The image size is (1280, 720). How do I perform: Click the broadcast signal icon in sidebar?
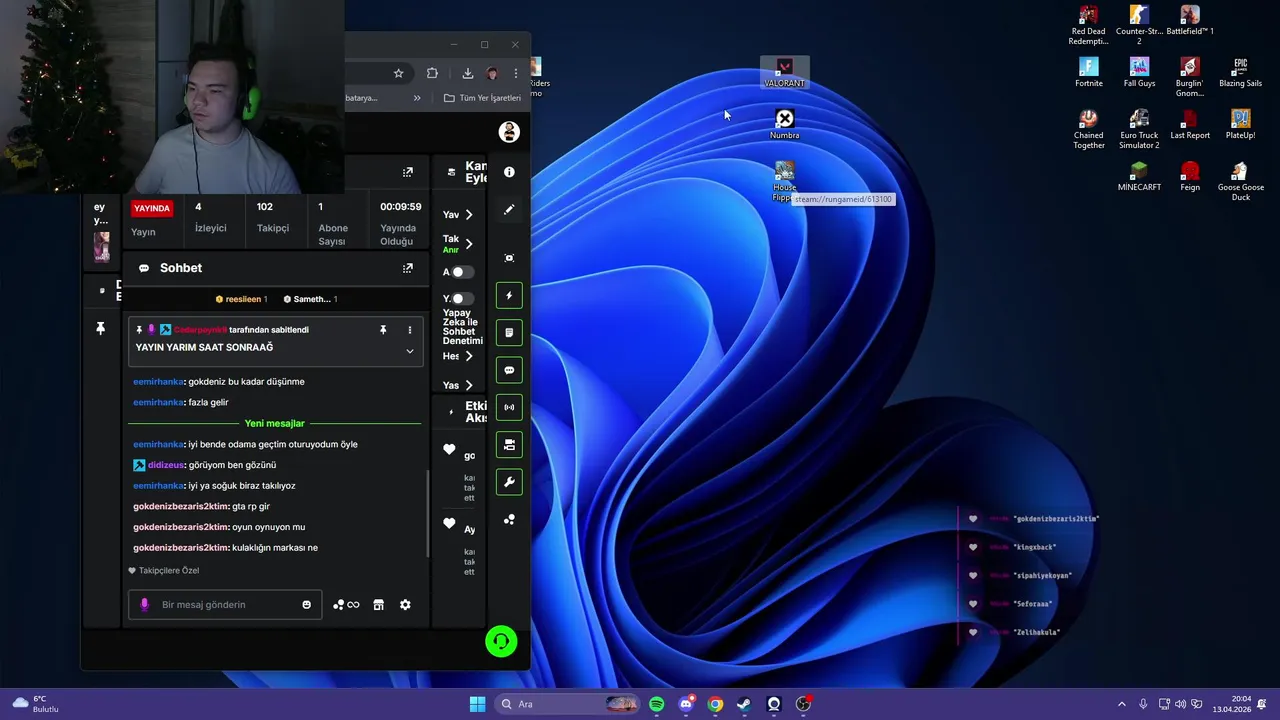[x=509, y=407]
